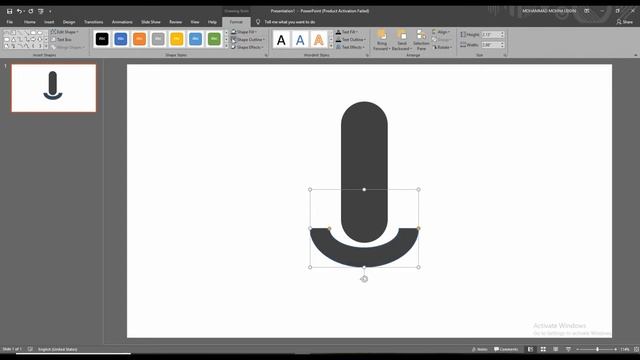The height and width of the screenshot is (360, 640).
Task: Click the zoom slider in status bar
Action: pos(597,349)
